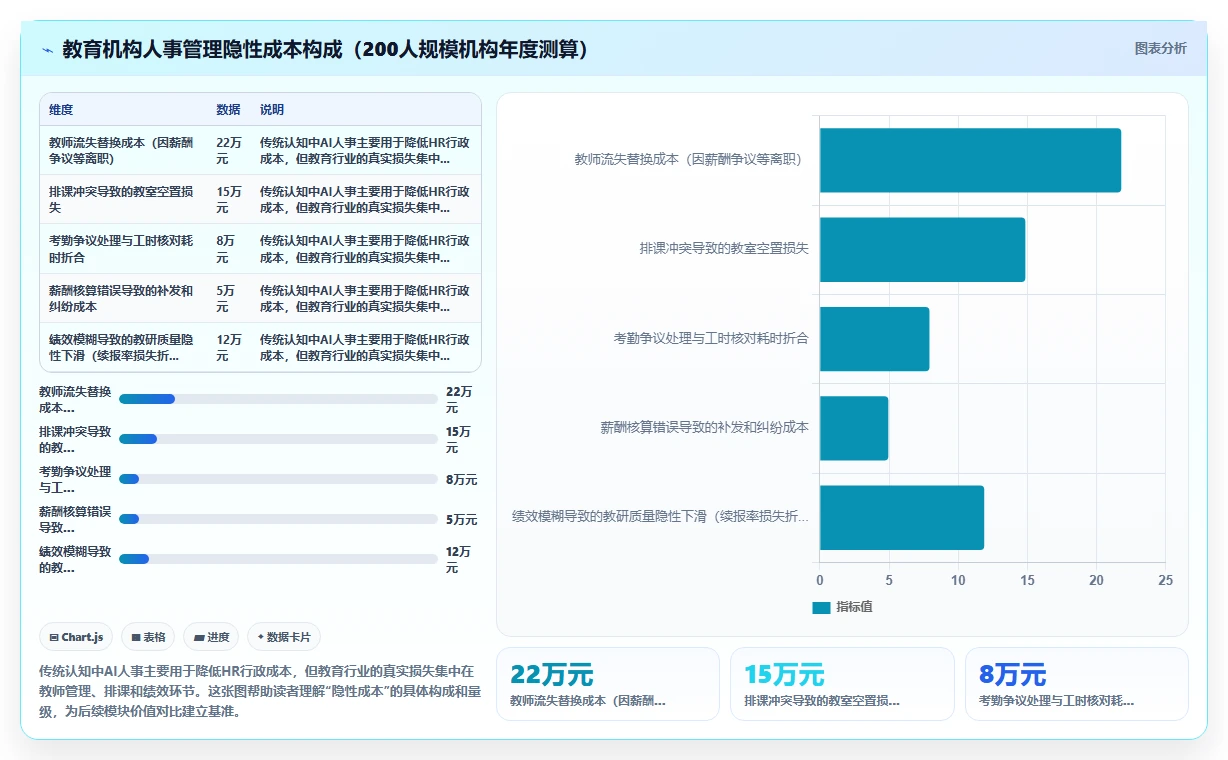Click the 考勤争议处理 progress bar
The image size is (1228, 760).
point(278,479)
